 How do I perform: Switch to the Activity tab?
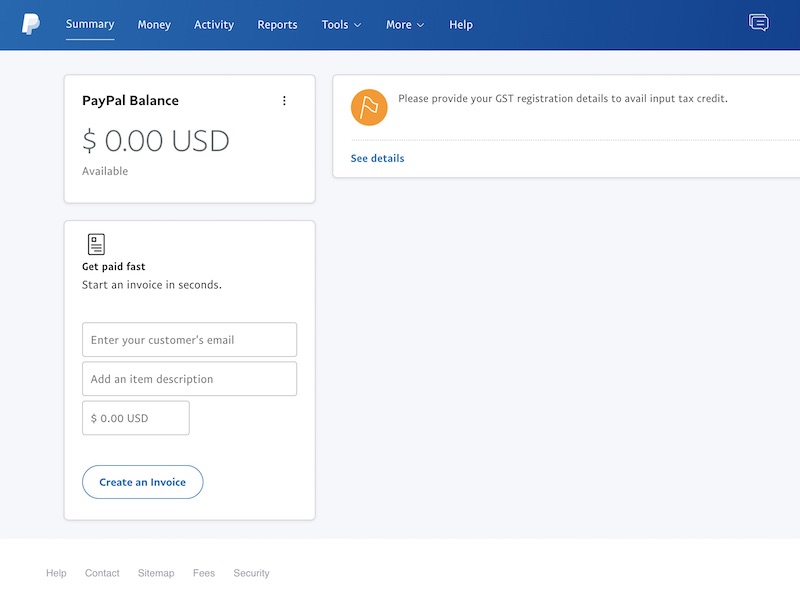click(214, 24)
